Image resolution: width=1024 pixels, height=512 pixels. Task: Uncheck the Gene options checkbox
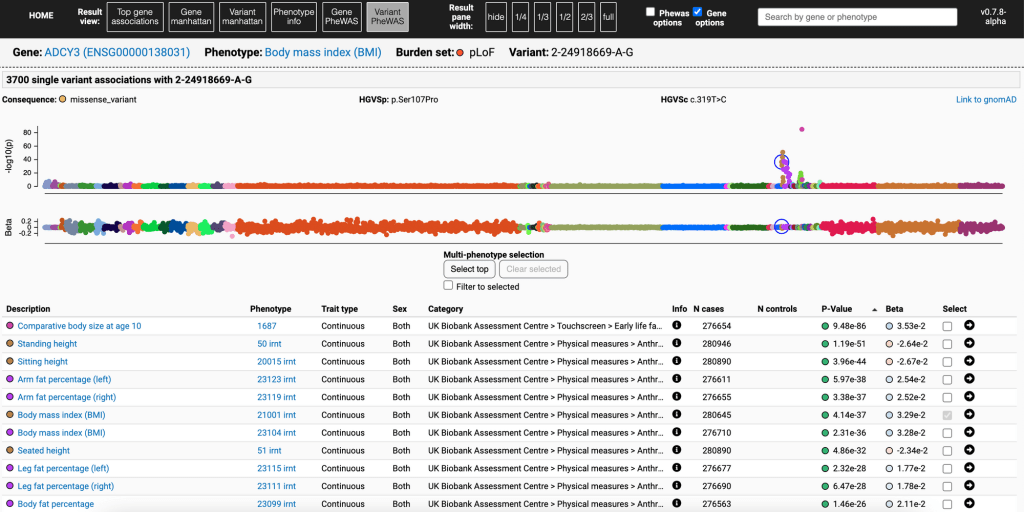pos(698,12)
